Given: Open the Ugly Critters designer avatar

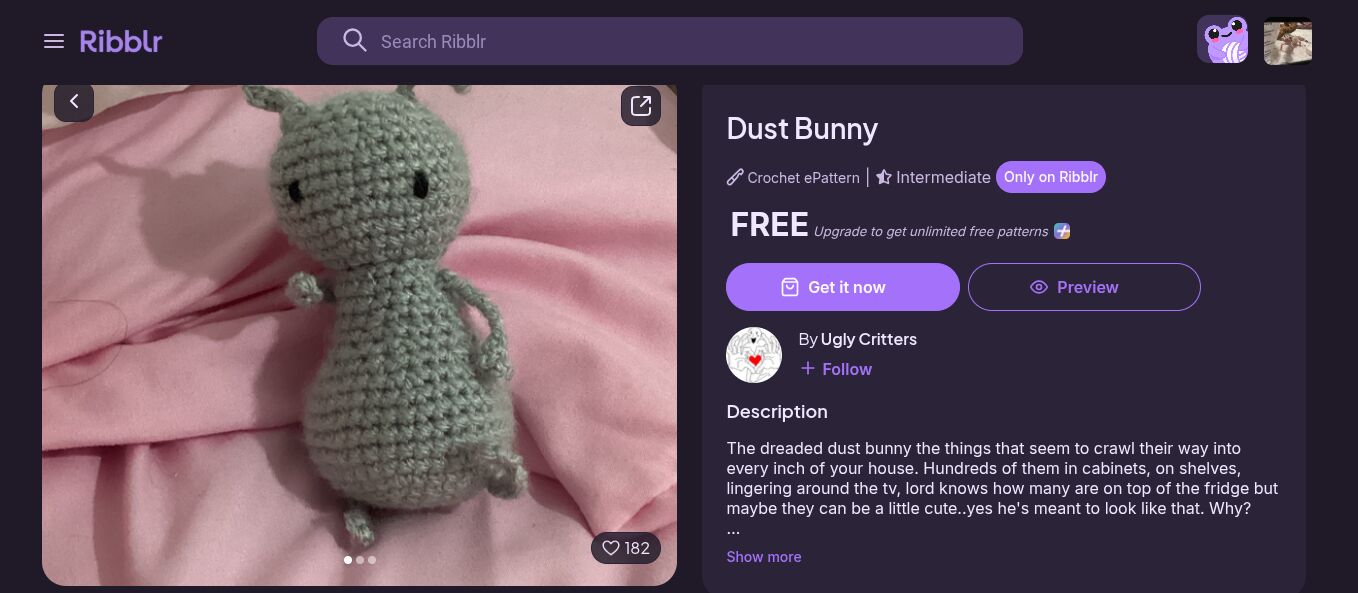Looking at the screenshot, I should [x=754, y=355].
